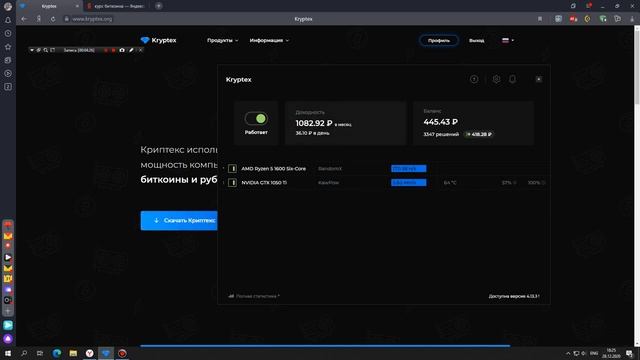Open the yellow location extension icon
The width and height of the screenshot is (640, 360).
pos(587,19)
